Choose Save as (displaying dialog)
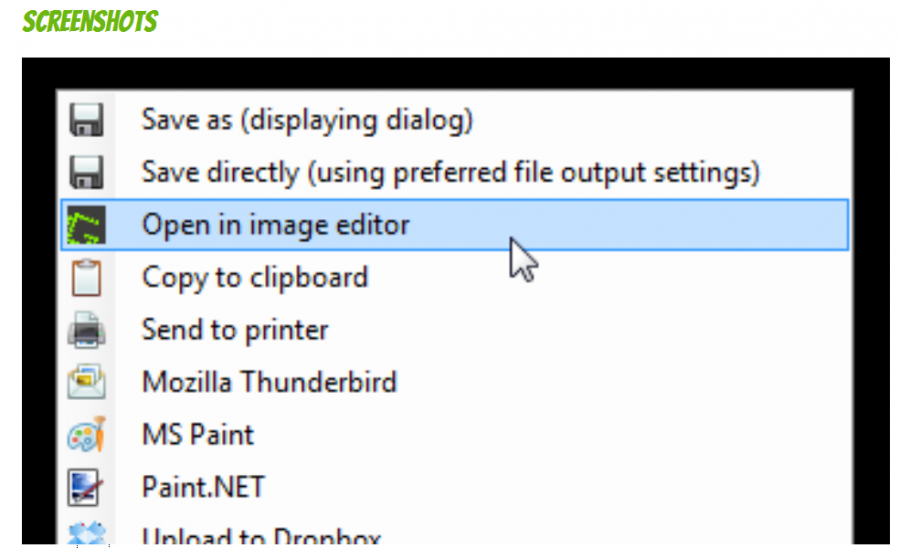This screenshot has height=548, width=900. [x=307, y=120]
